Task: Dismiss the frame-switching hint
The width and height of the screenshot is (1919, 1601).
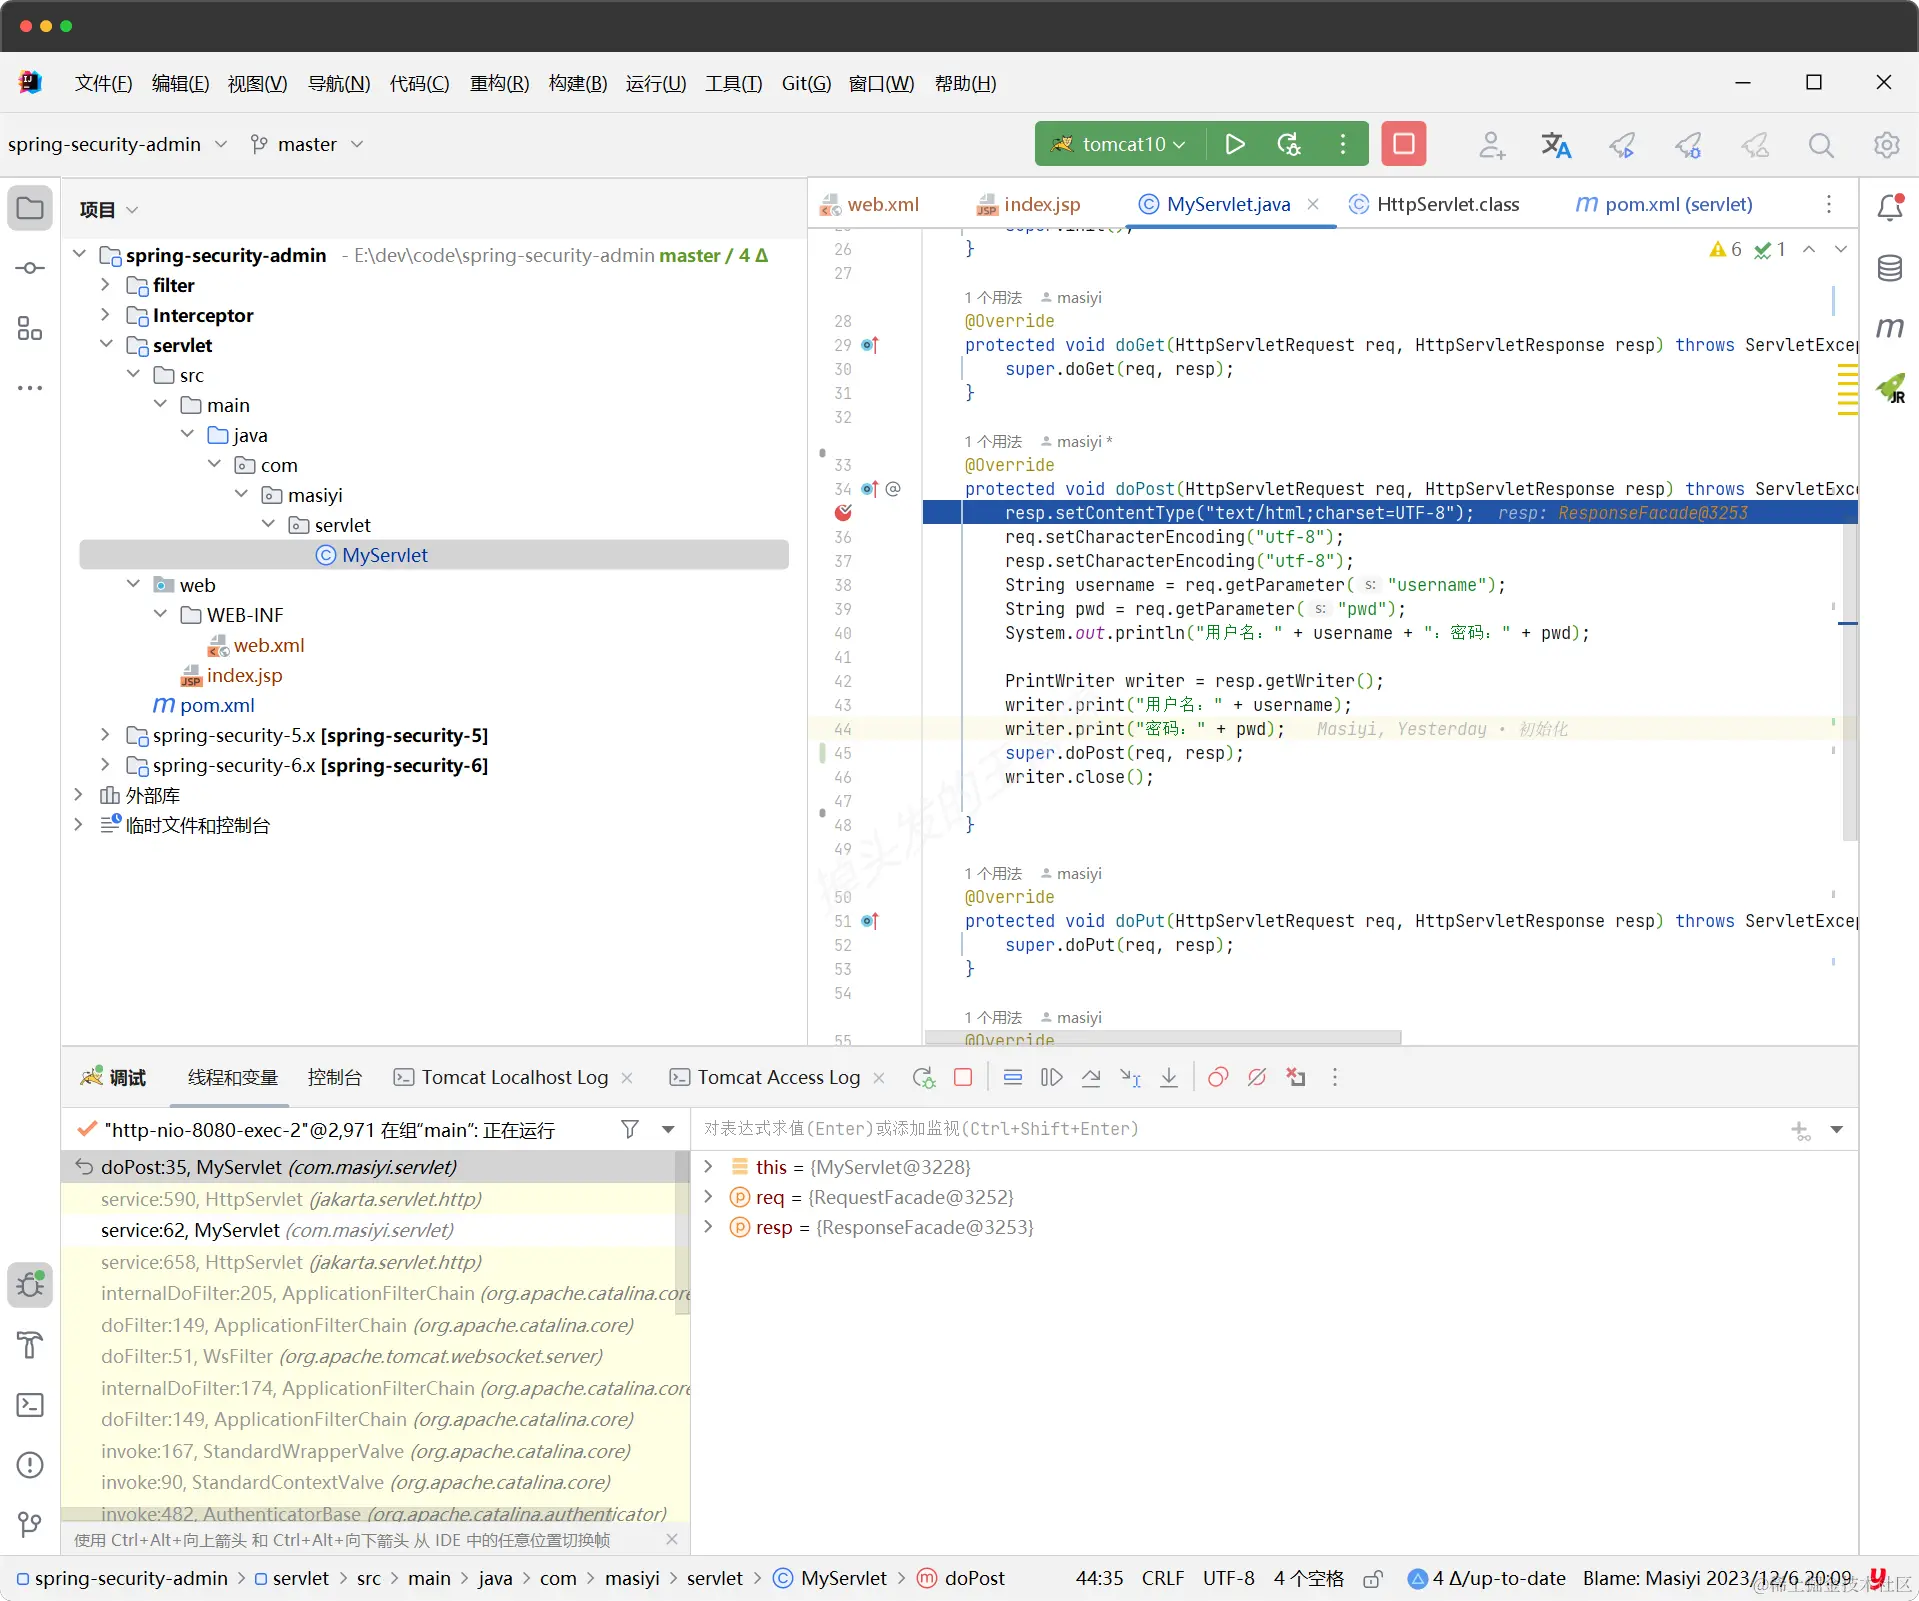Action: [672, 1540]
